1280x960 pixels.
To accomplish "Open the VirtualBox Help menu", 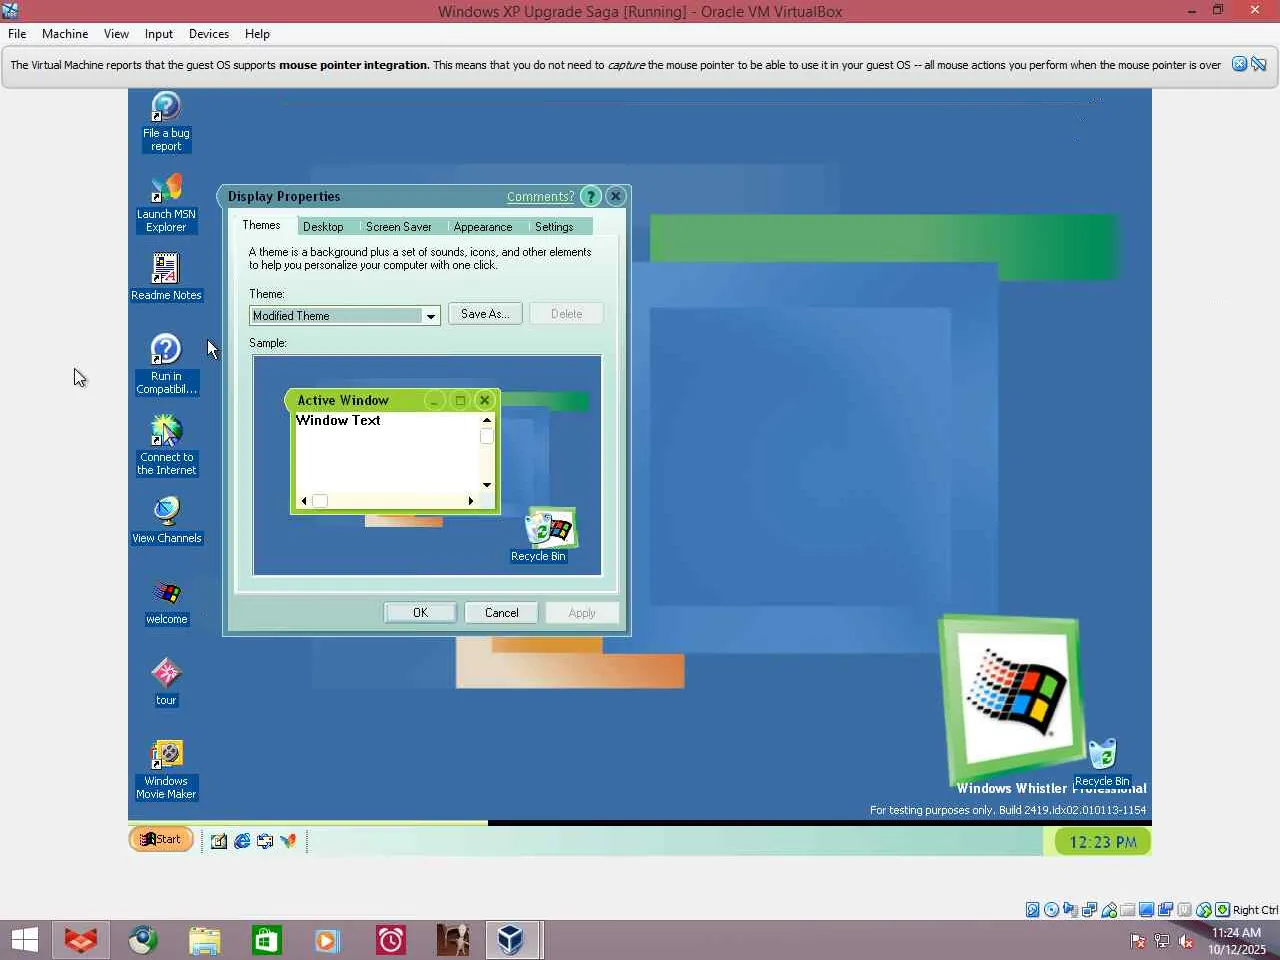I will click(257, 34).
